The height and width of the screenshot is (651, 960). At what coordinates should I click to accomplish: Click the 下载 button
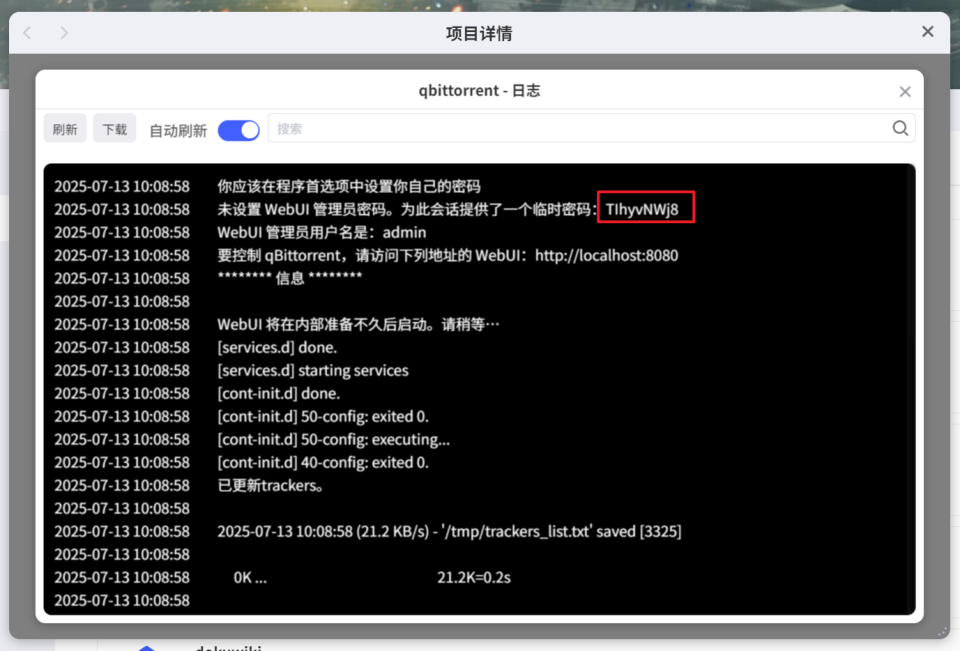[x=114, y=129]
